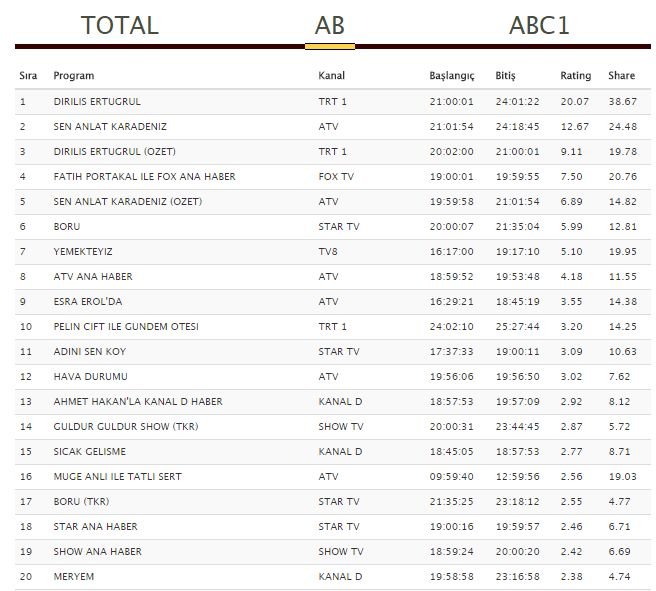Image resolution: width=656 pixels, height=591 pixels.
Task: Select the BORU program on STAR TV
Action: 67,227
